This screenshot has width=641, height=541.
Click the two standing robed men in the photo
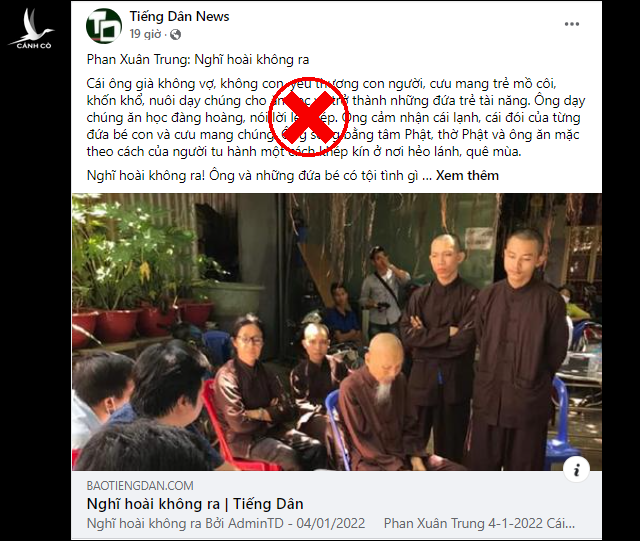484,350
